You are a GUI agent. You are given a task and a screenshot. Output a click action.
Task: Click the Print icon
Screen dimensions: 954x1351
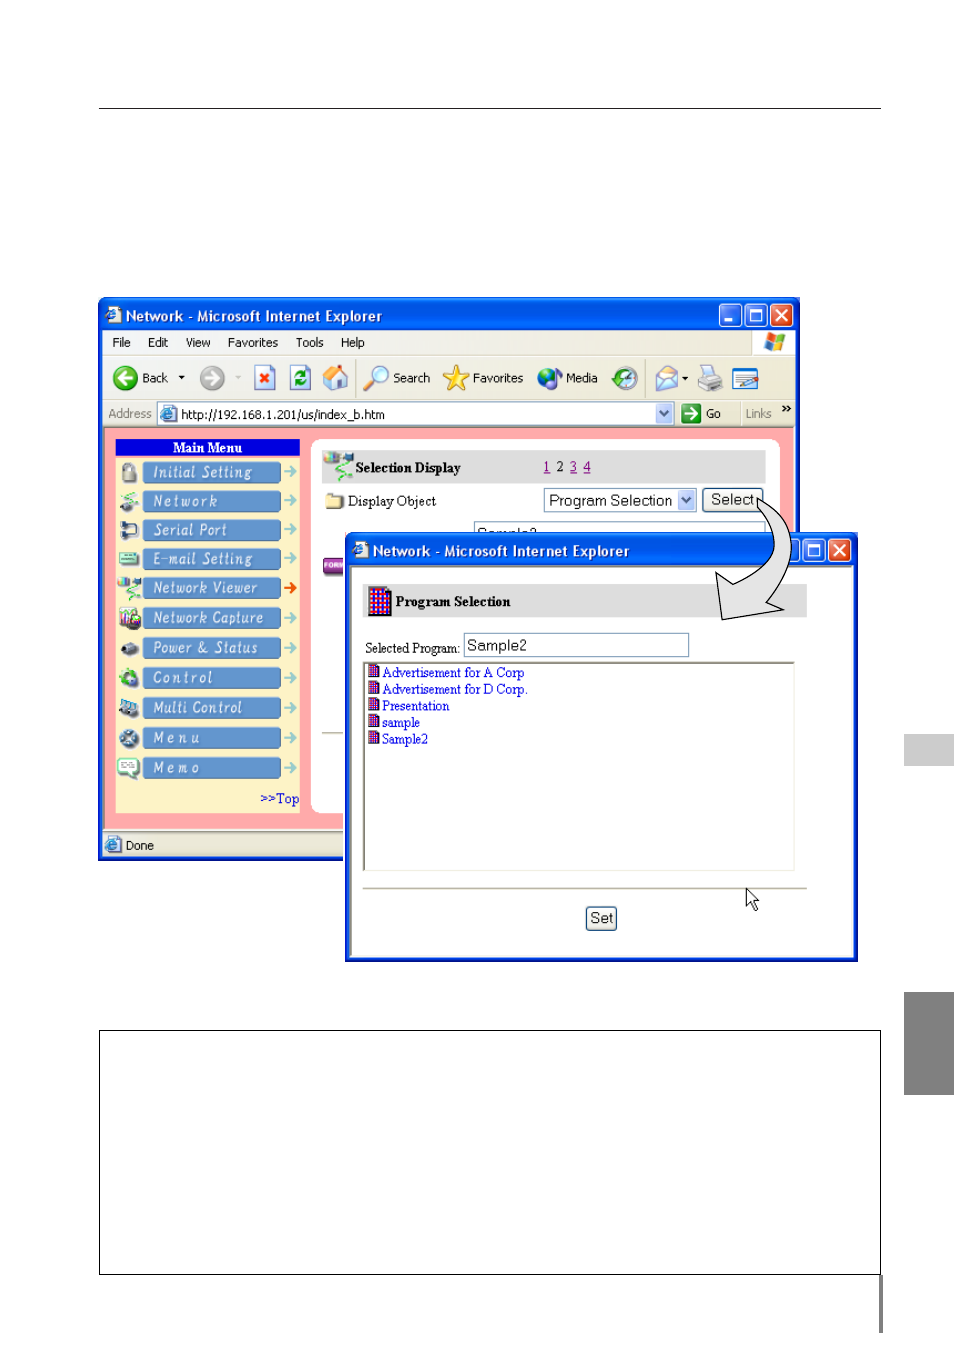[x=710, y=378]
